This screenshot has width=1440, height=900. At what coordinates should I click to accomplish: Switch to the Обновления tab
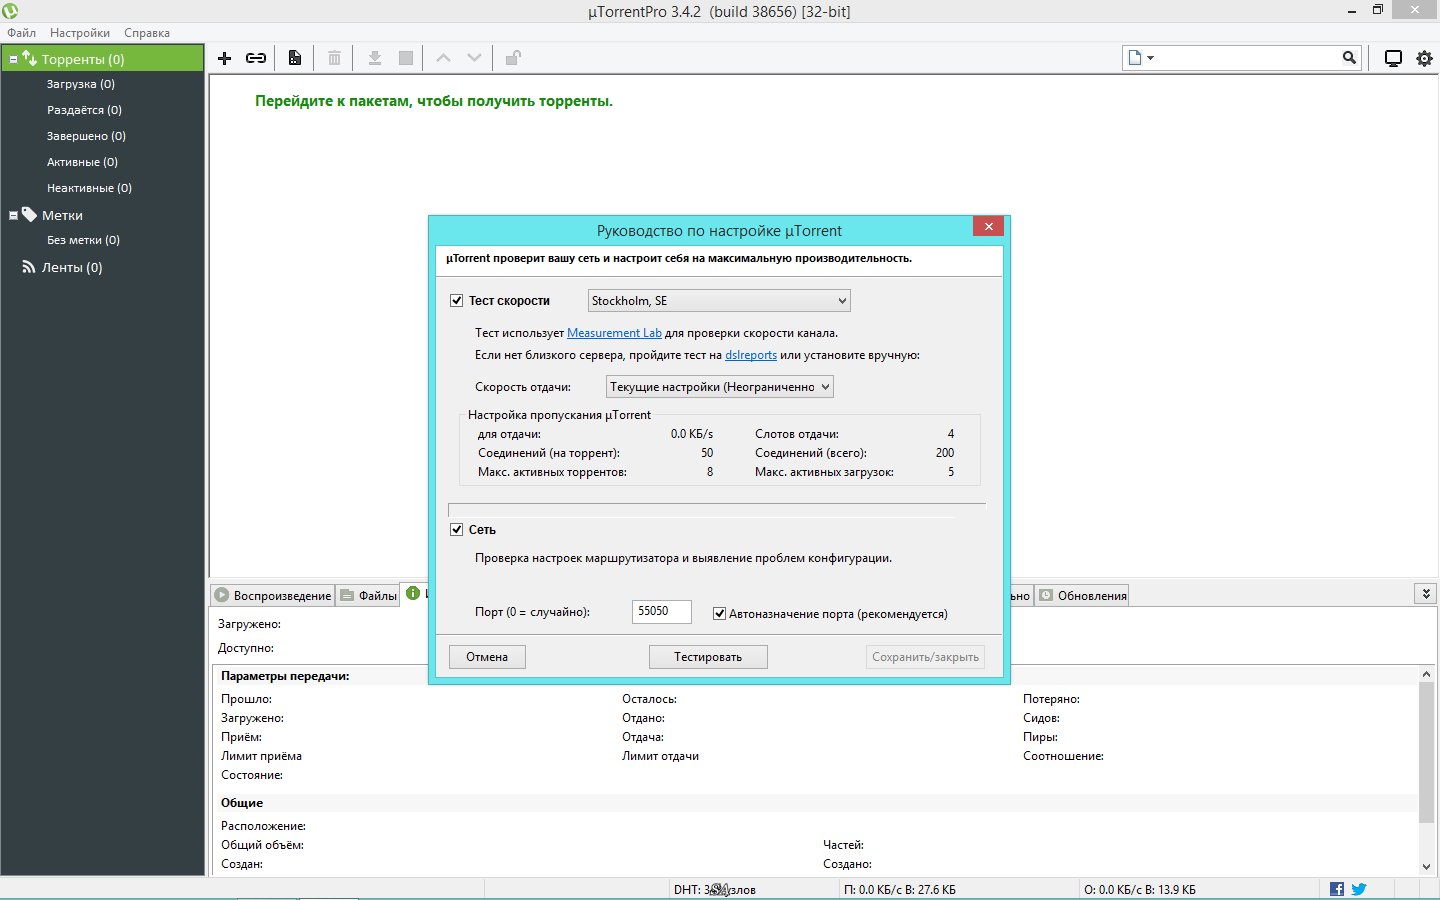(1082, 595)
